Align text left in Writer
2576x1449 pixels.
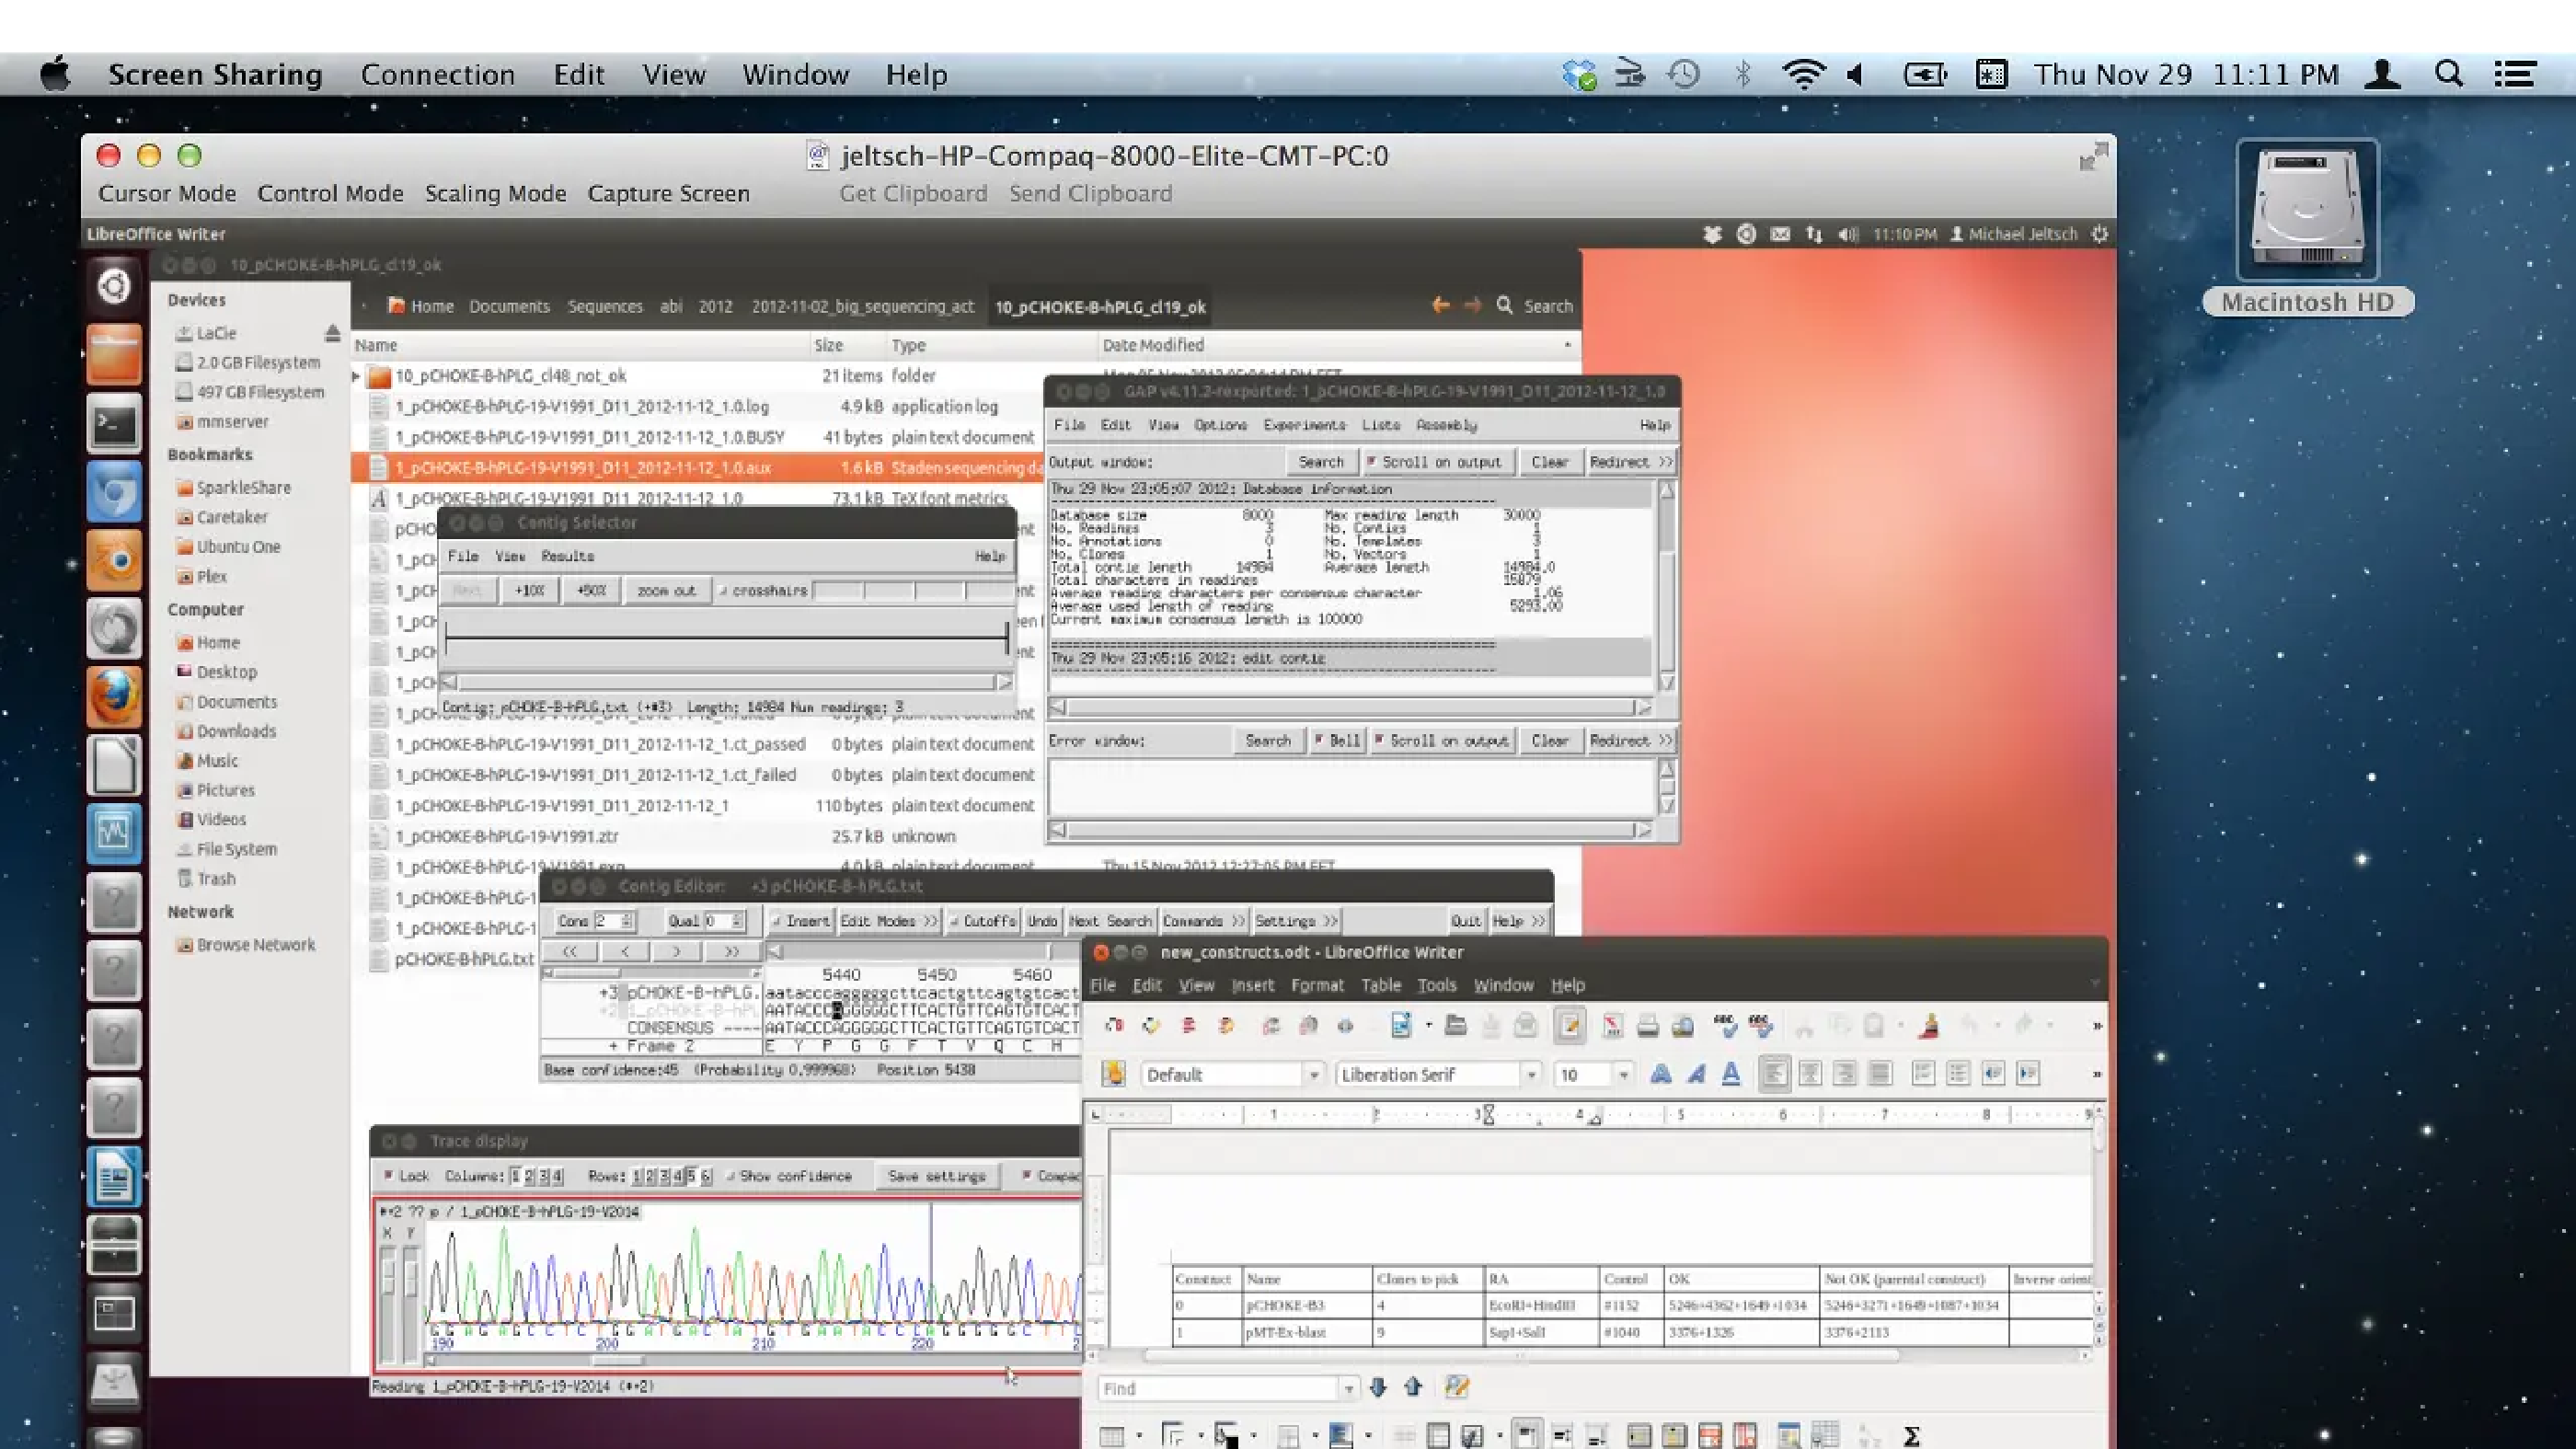tap(1775, 1074)
